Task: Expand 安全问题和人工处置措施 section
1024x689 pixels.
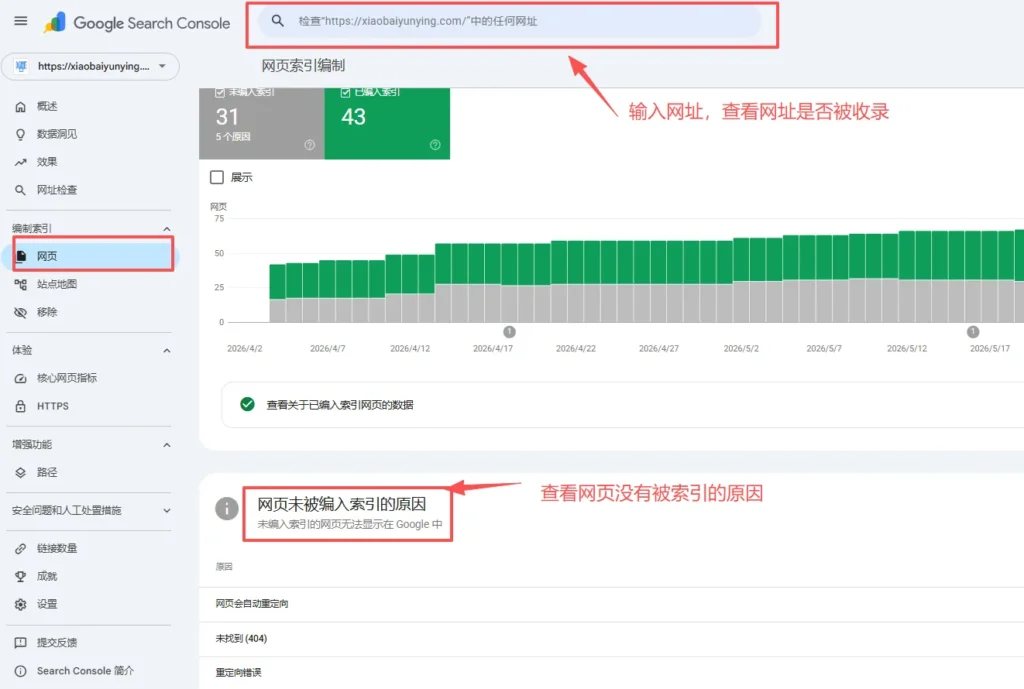Action: [167, 511]
